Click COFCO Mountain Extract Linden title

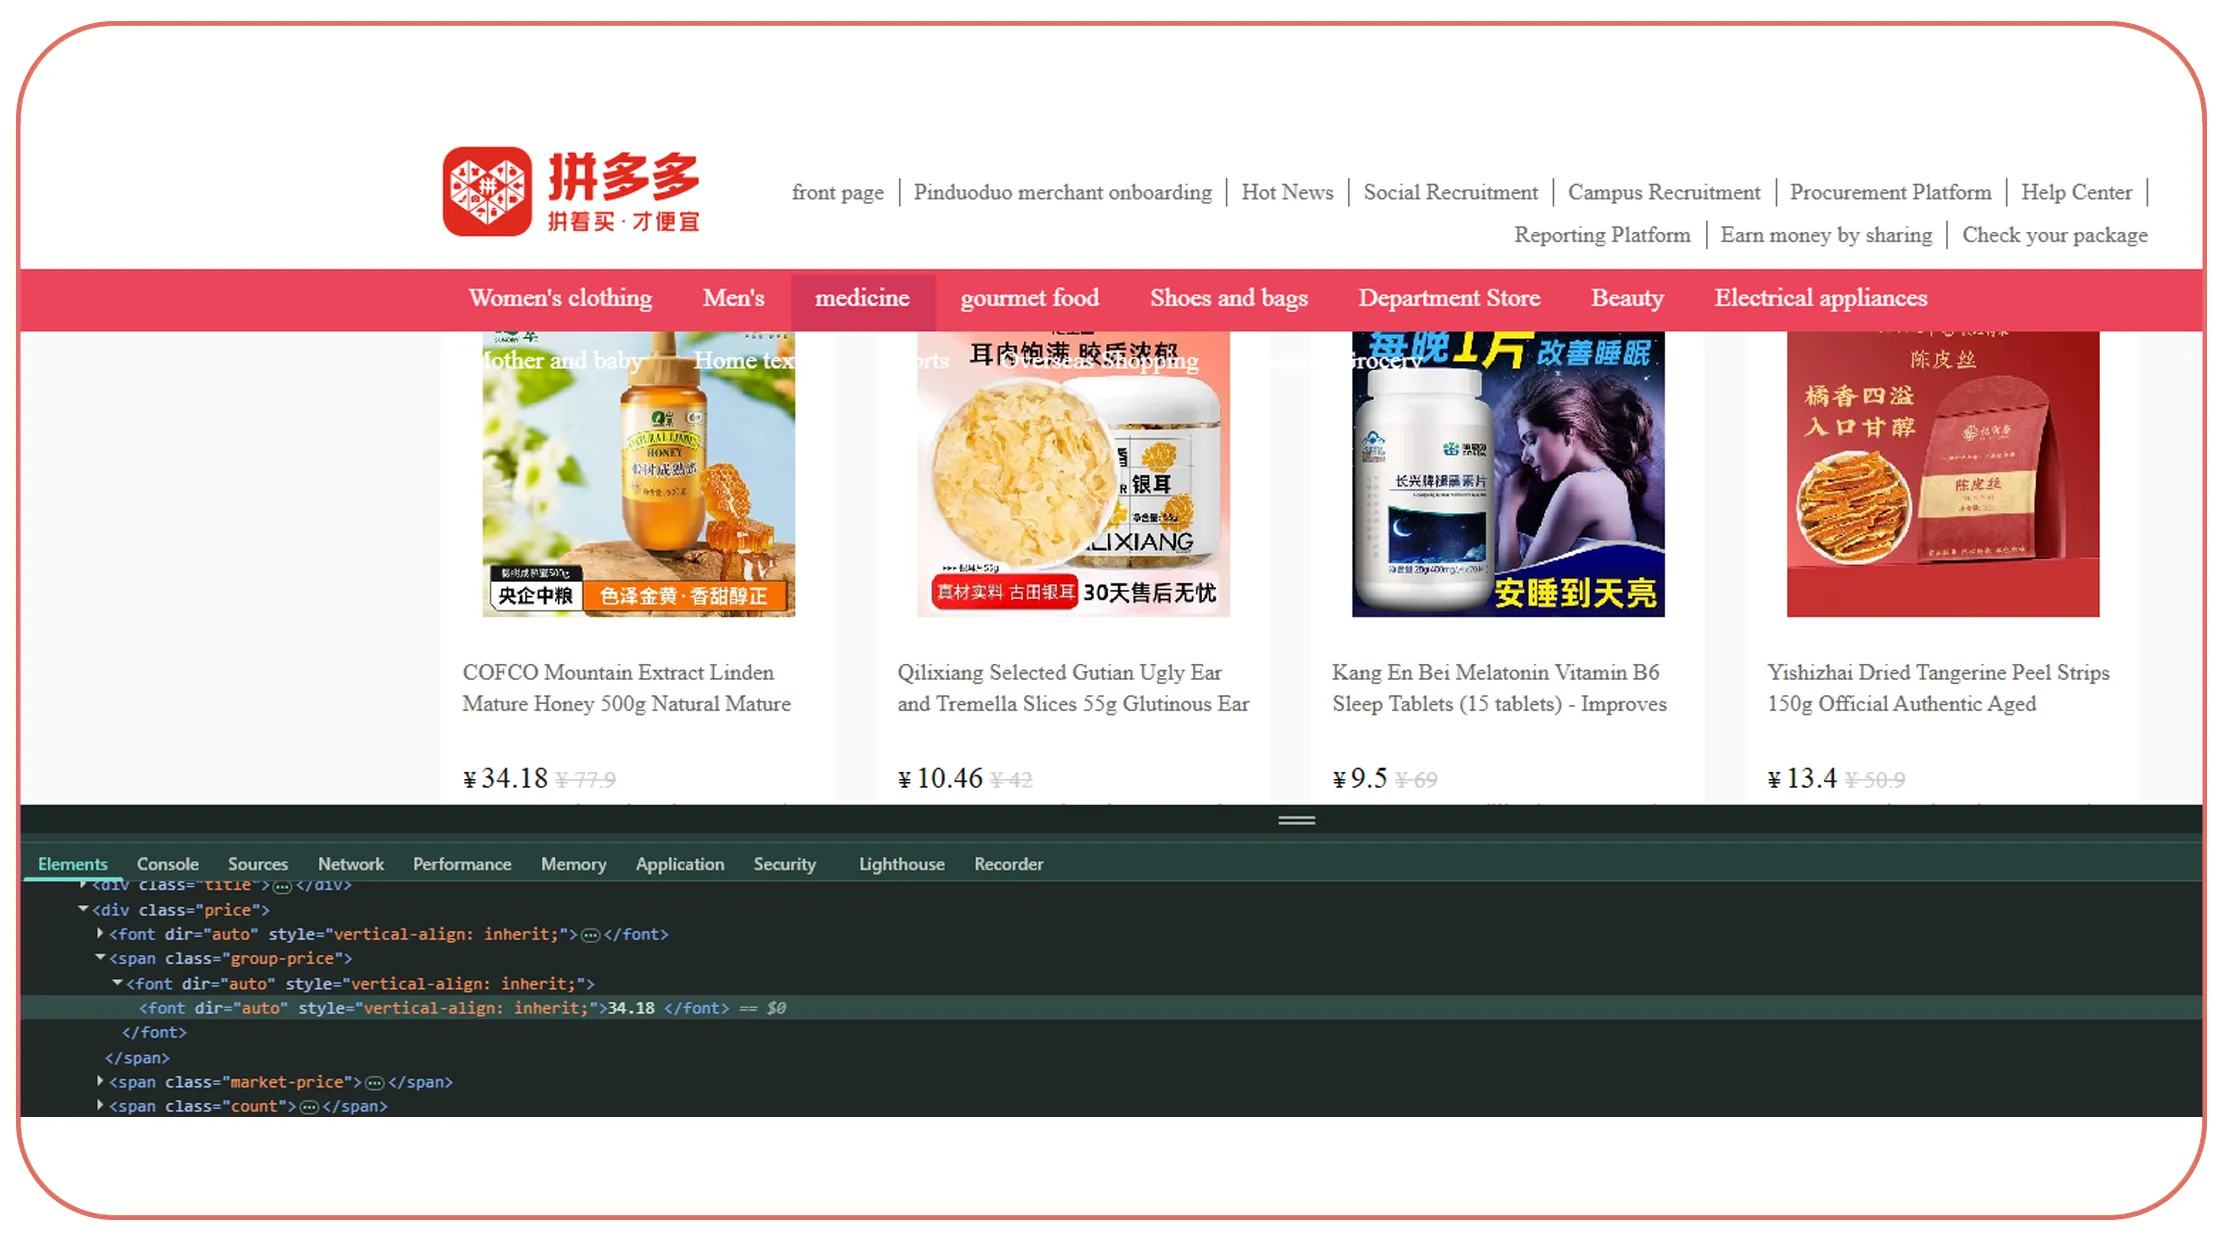[x=626, y=688]
